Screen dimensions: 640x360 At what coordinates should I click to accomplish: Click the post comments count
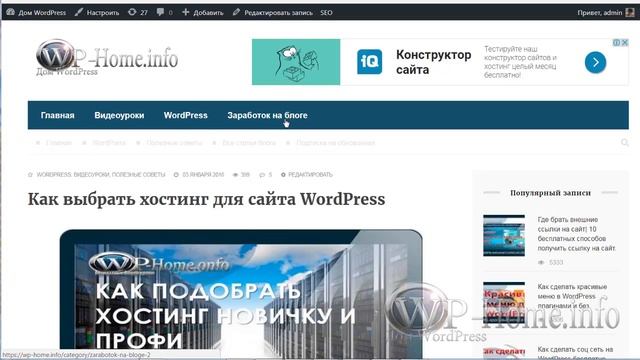pyautogui.click(x=266, y=175)
